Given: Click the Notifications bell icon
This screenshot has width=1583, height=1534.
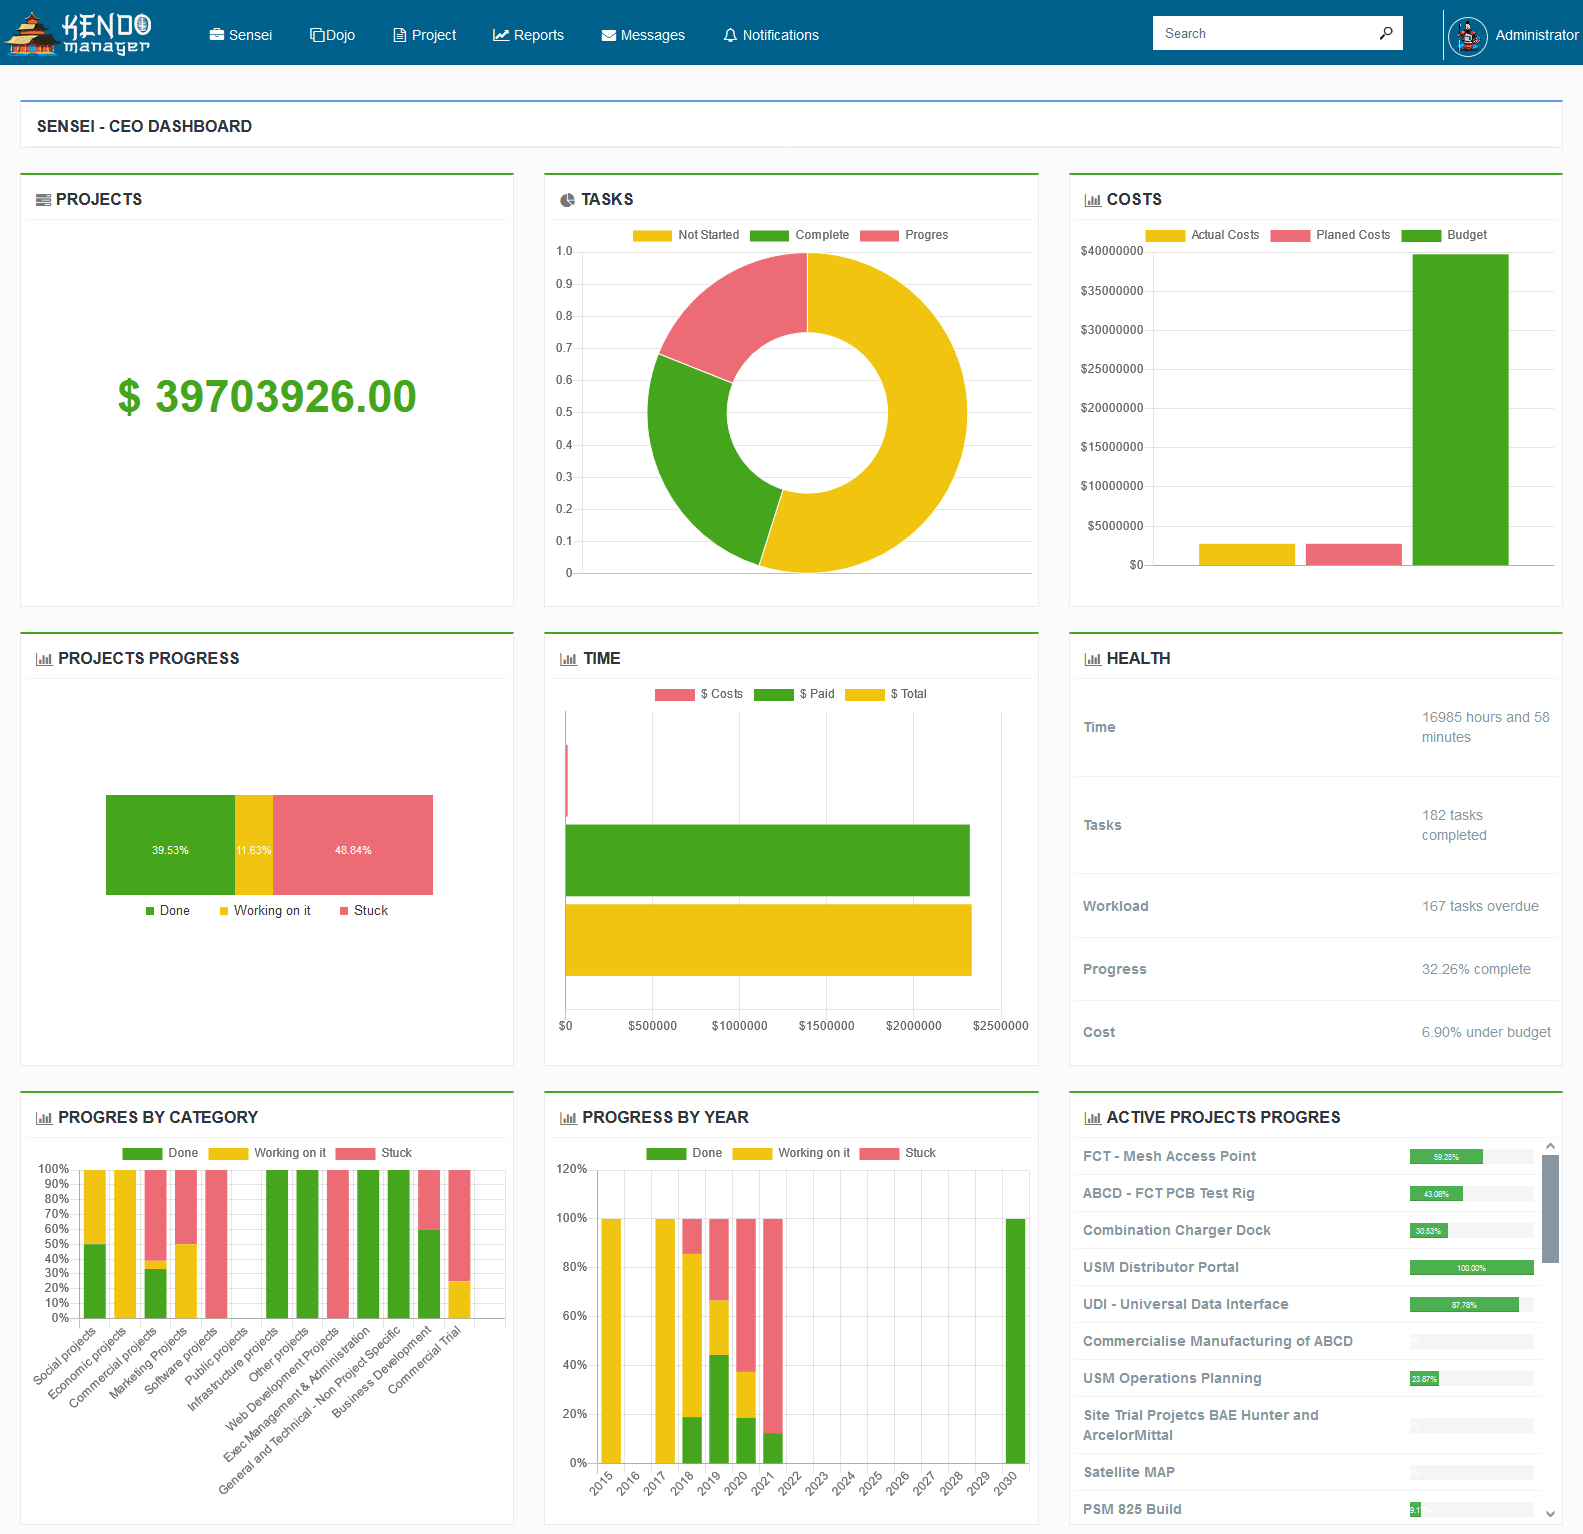Looking at the screenshot, I should [x=730, y=35].
